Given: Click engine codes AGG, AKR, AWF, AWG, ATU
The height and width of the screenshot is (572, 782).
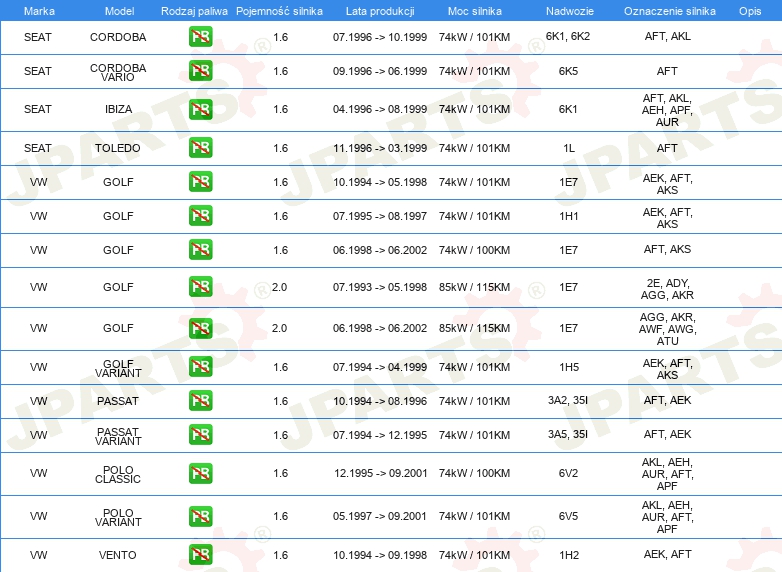Looking at the screenshot, I should [667, 329].
